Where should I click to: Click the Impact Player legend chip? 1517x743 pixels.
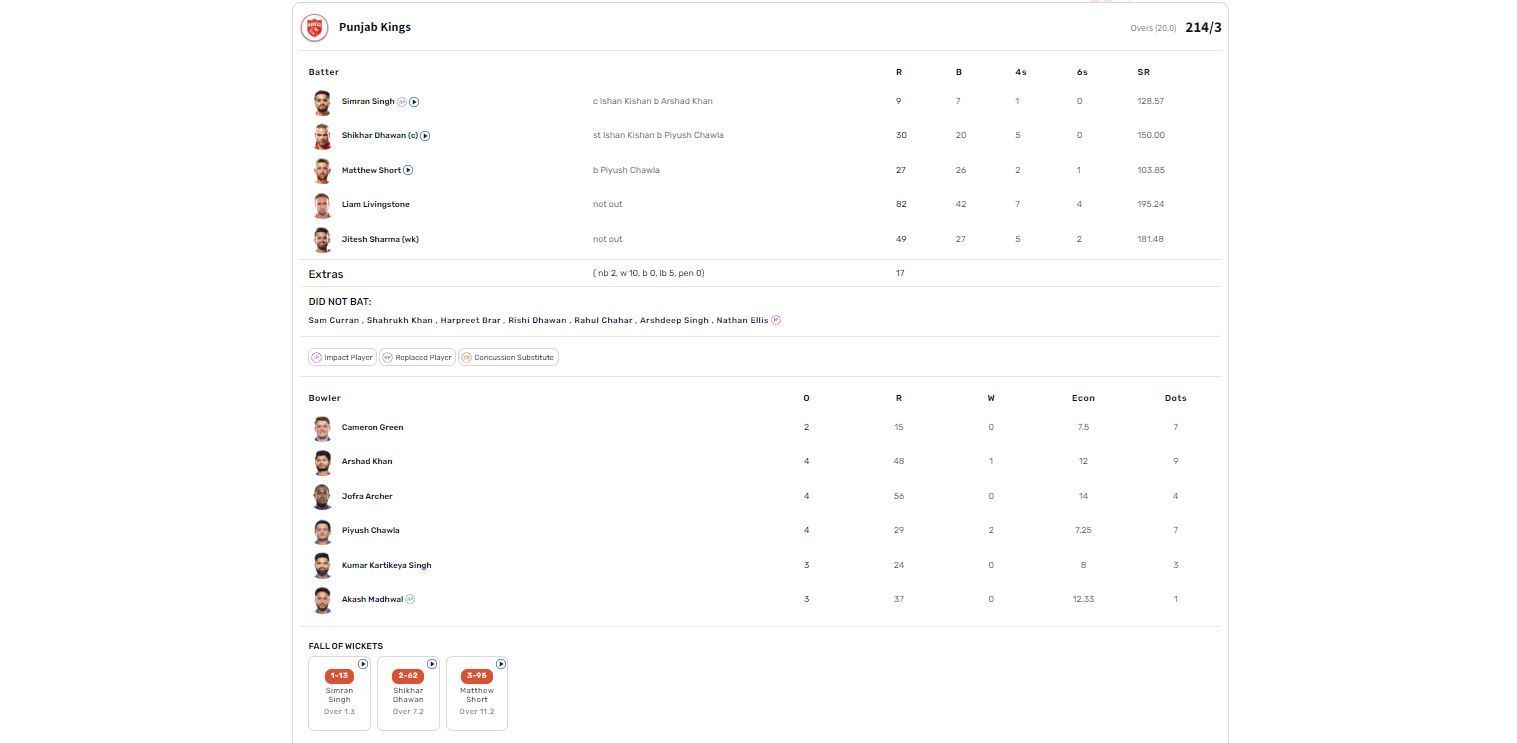[x=342, y=357]
